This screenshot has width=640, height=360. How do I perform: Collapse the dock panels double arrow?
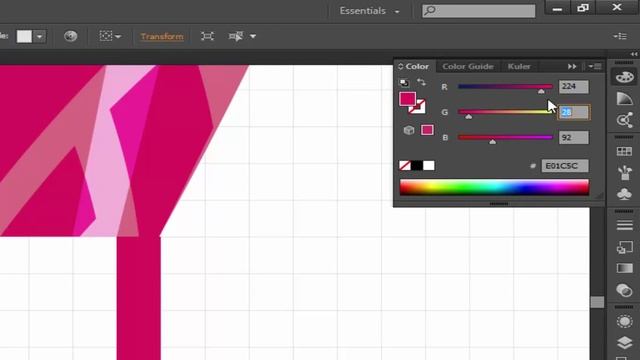(634, 54)
